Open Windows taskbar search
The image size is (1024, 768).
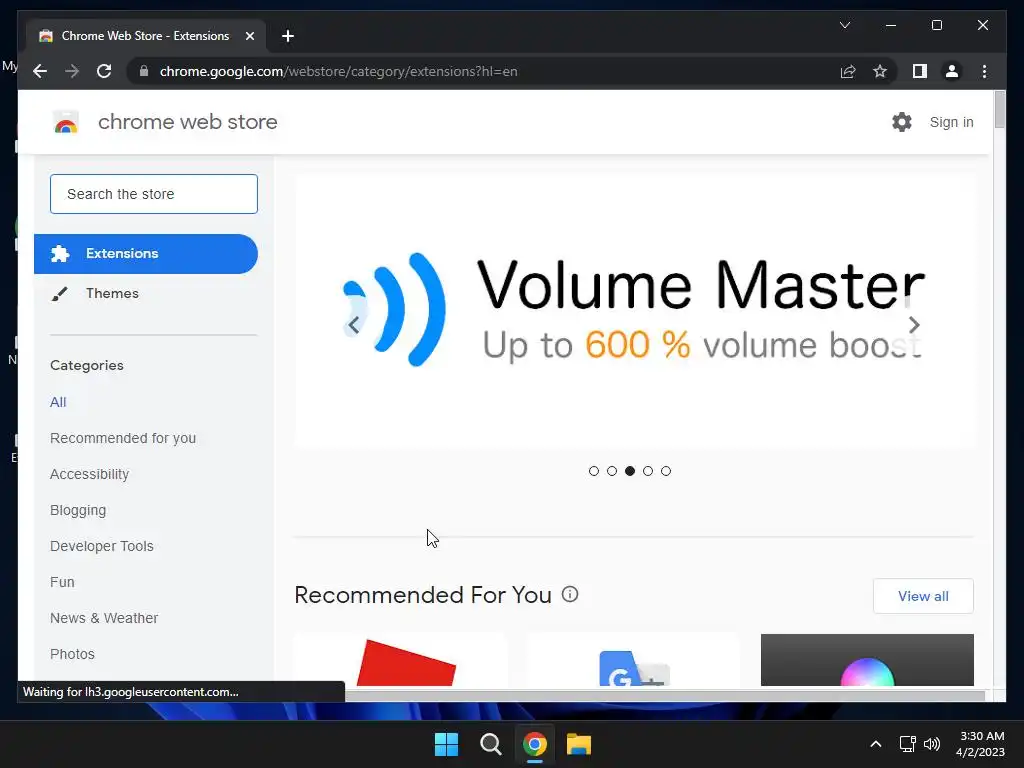490,744
